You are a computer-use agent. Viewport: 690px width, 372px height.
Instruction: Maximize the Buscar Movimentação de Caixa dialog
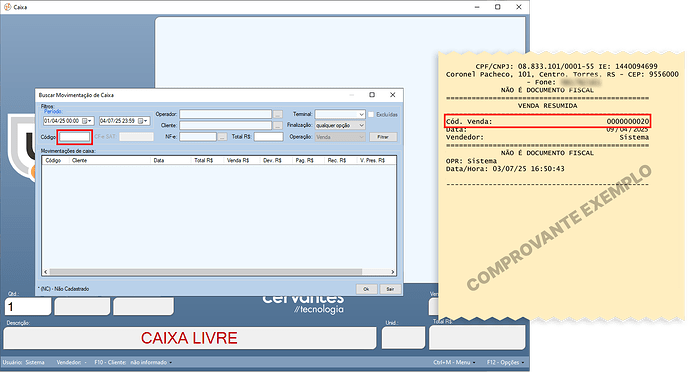pos(372,95)
